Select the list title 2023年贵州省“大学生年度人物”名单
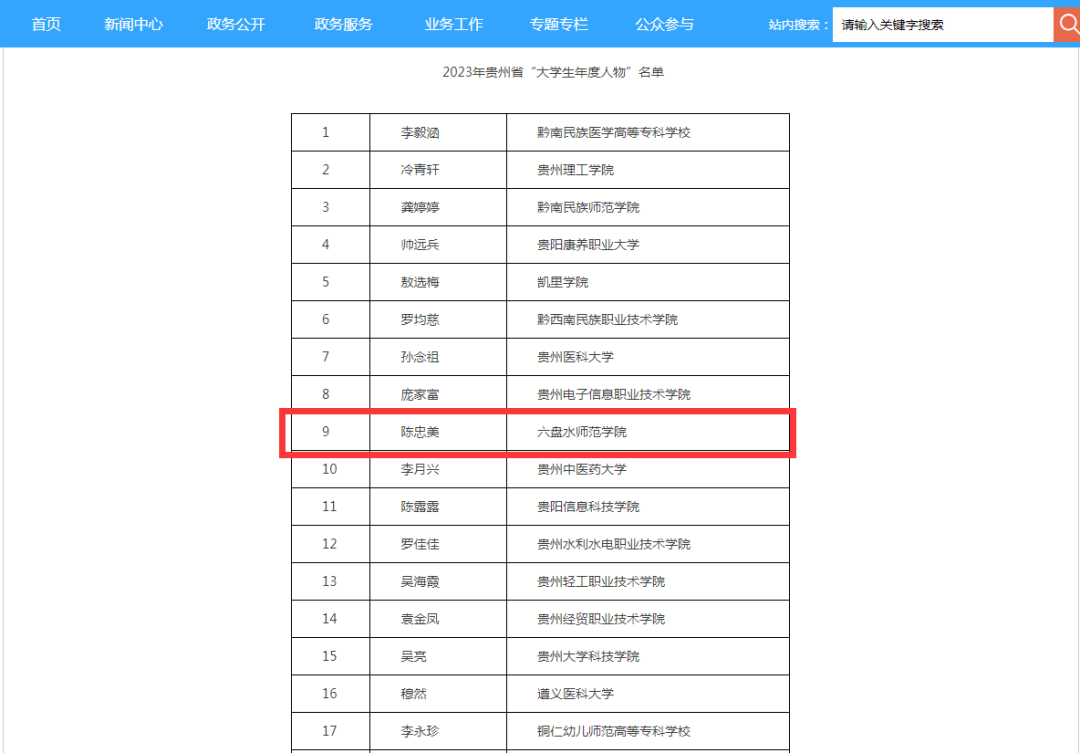 click(553, 72)
